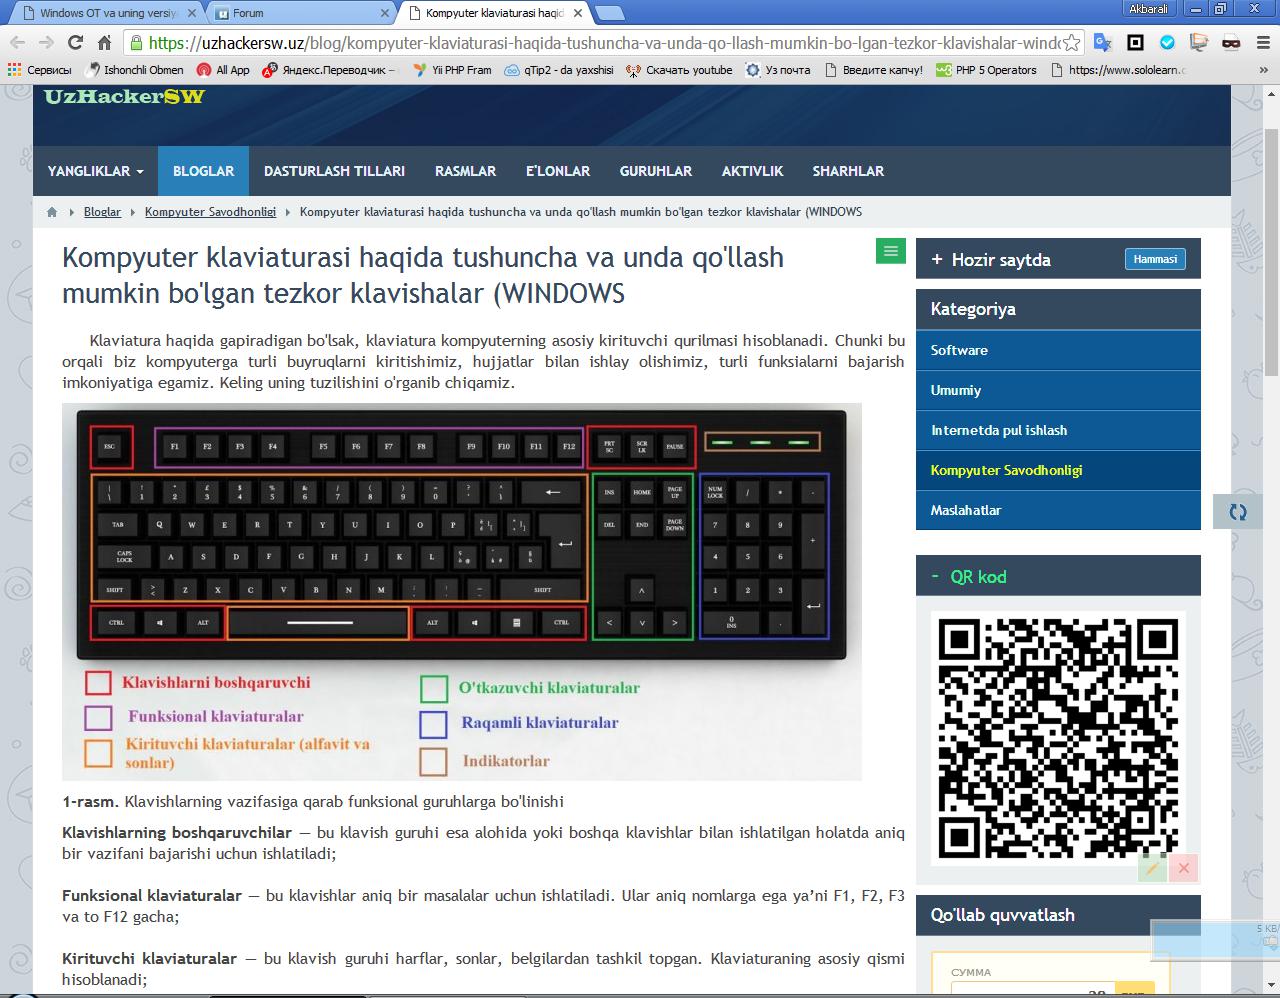Image resolution: width=1280 pixels, height=998 pixels.
Task: Collapse the QR kod panel
Action: pyautogui.click(x=936, y=577)
